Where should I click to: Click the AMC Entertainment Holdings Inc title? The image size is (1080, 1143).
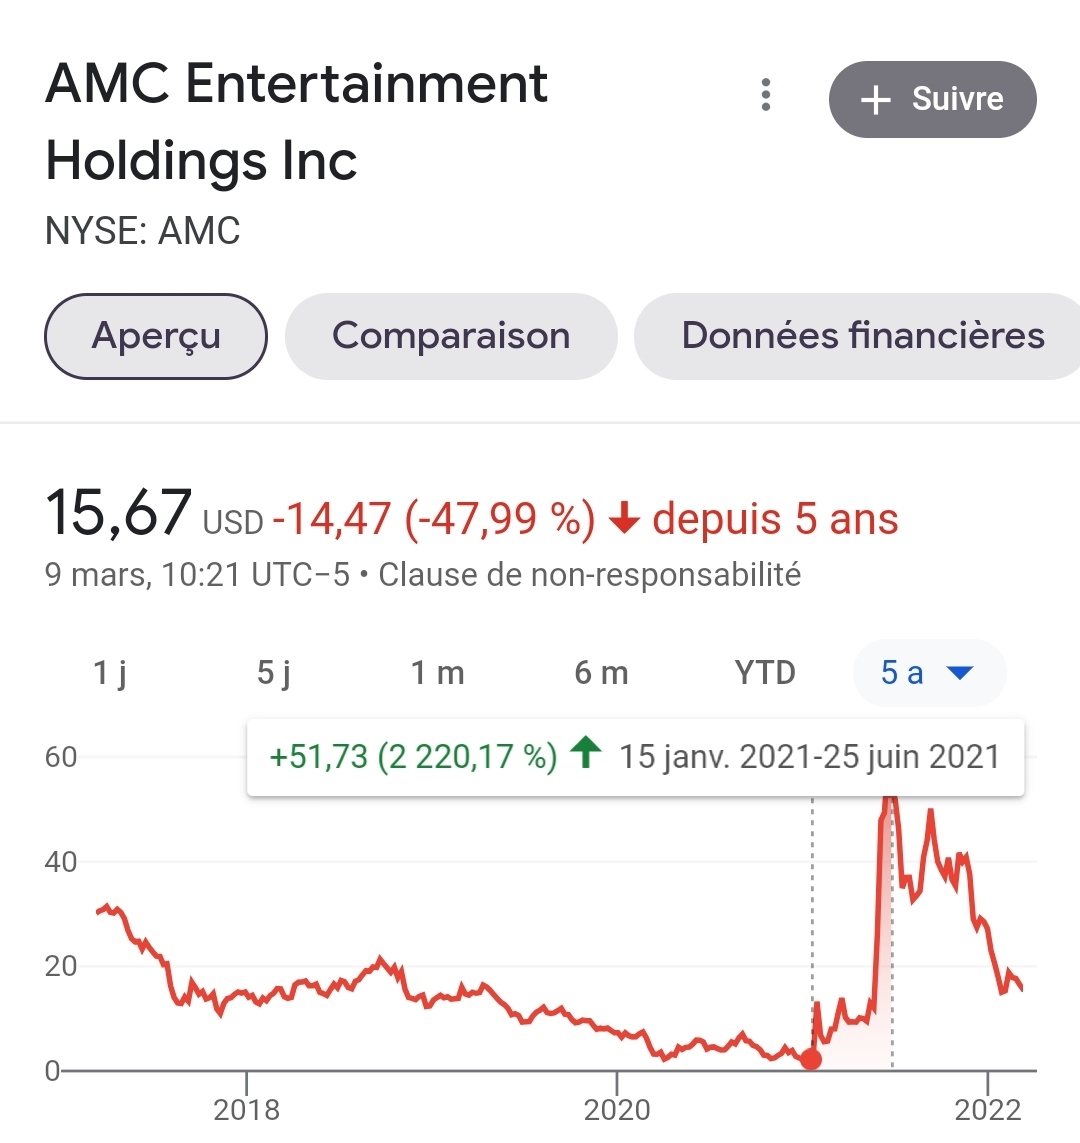point(296,122)
